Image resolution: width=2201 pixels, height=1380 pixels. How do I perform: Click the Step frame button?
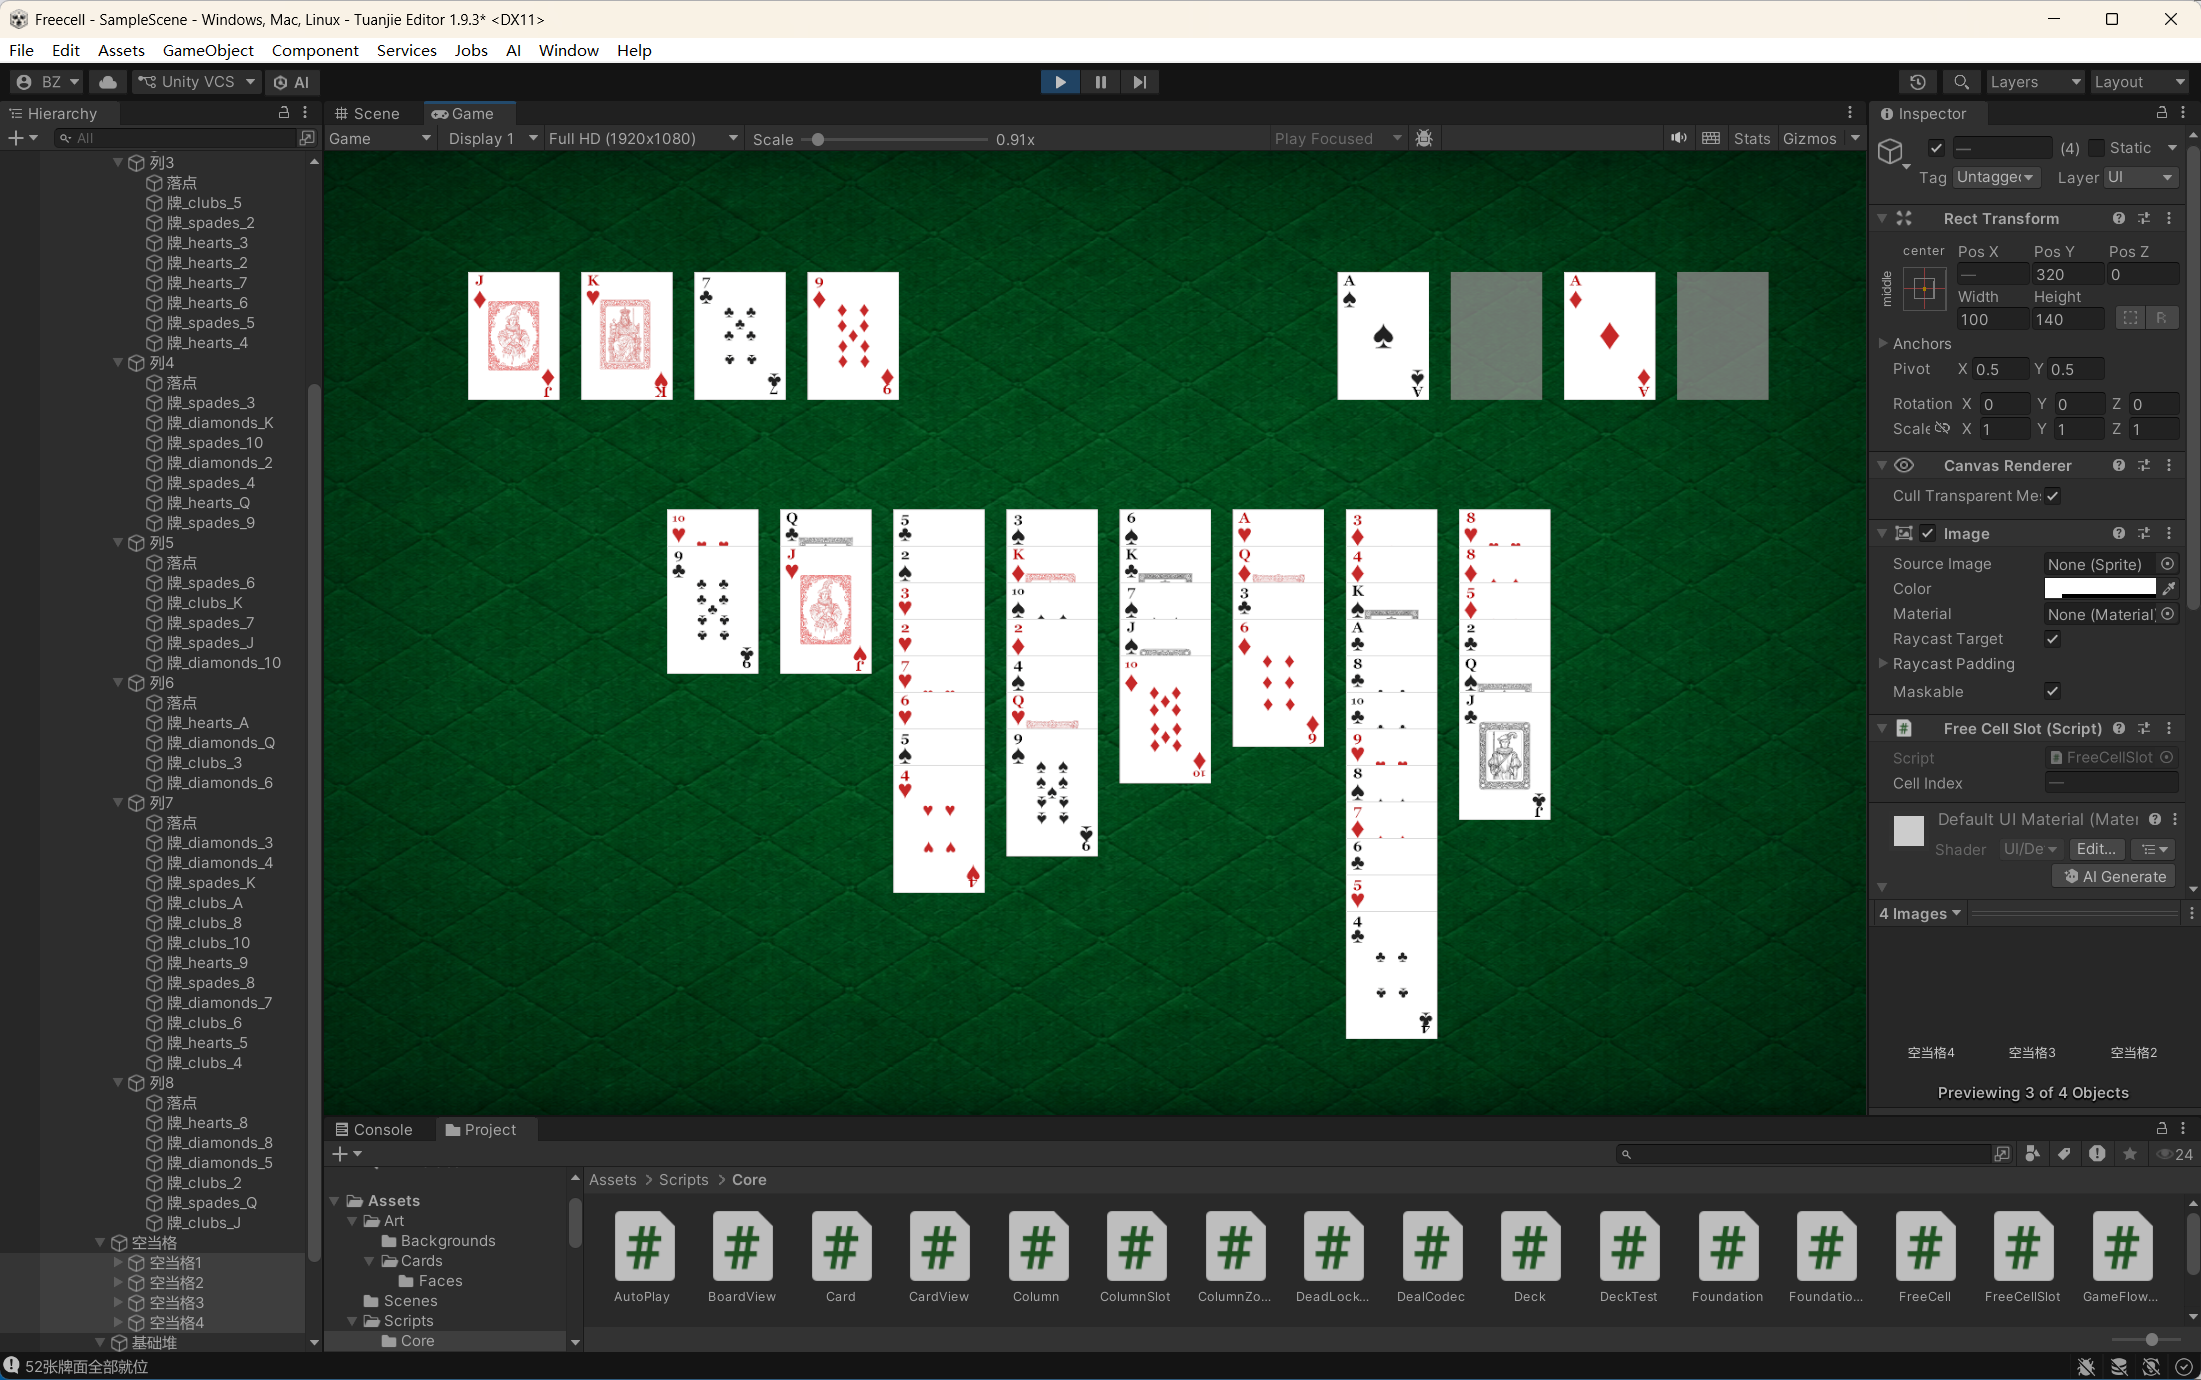pos(1139,82)
